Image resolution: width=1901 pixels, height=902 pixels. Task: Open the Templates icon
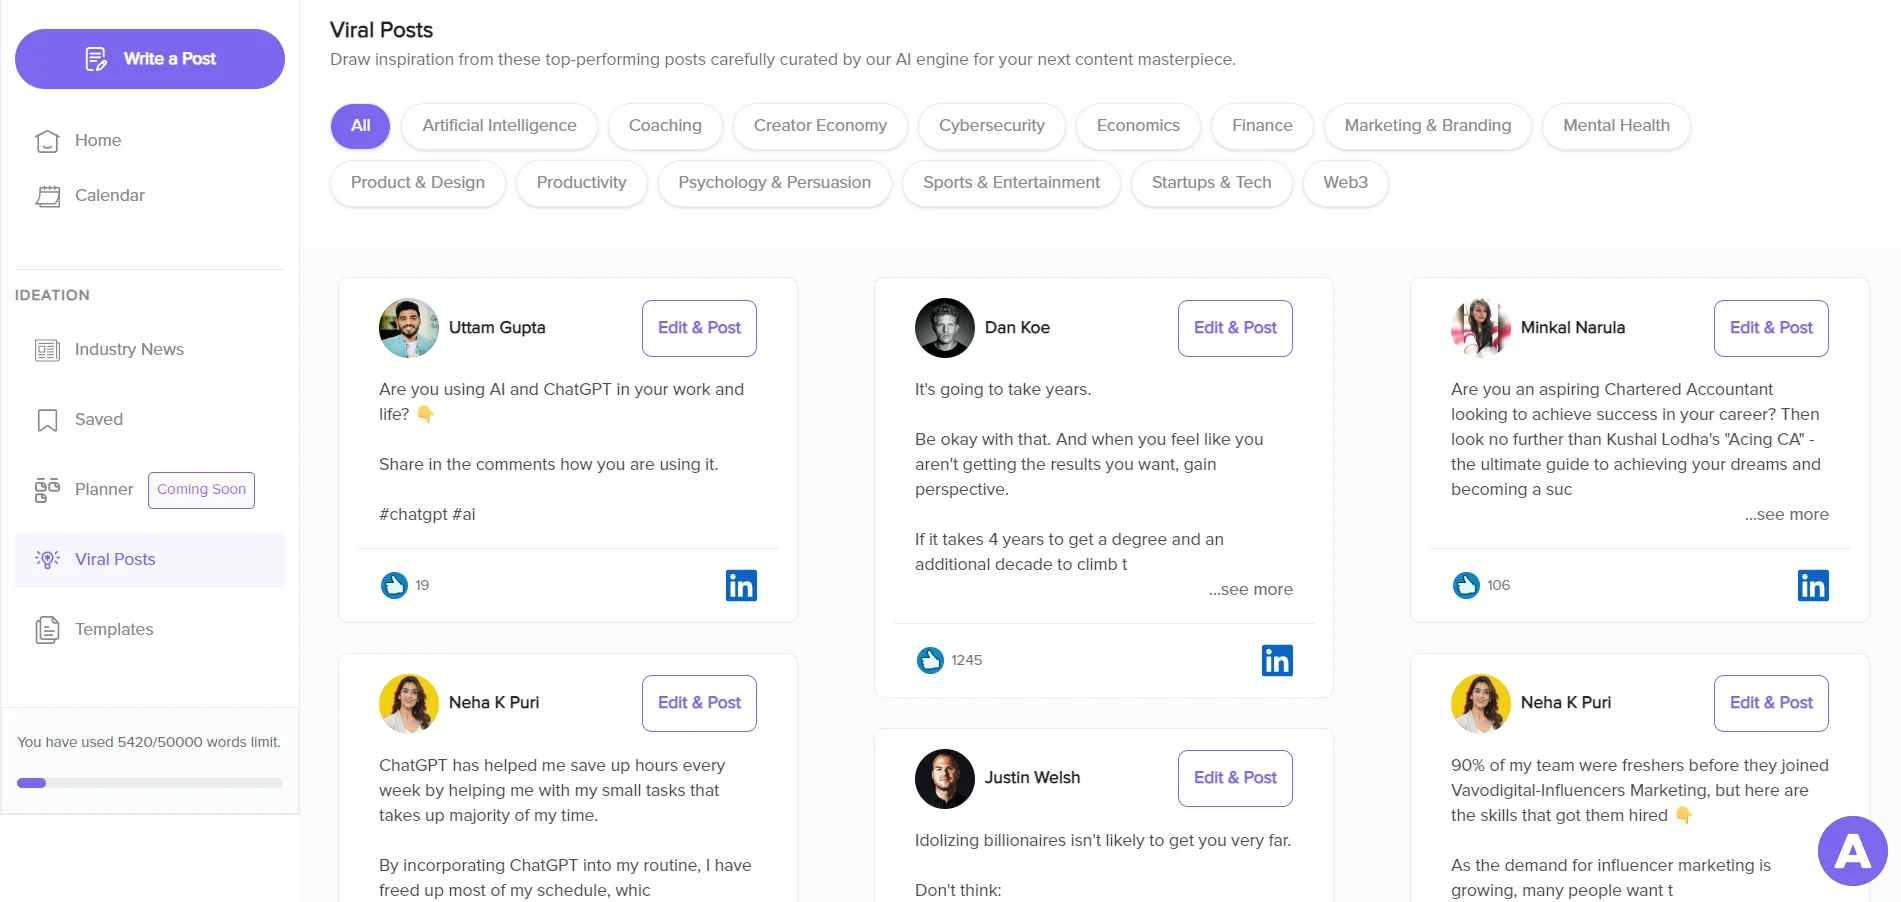tap(47, 630)
